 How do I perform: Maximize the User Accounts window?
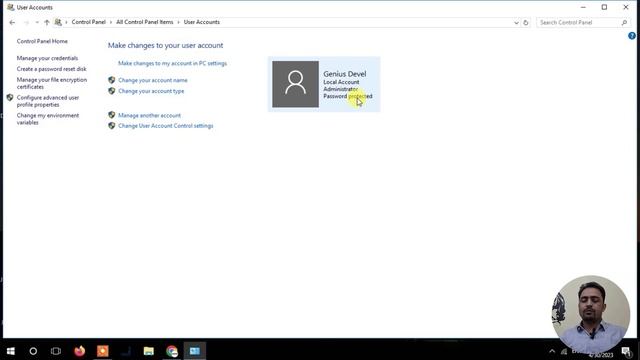[604, 7]
